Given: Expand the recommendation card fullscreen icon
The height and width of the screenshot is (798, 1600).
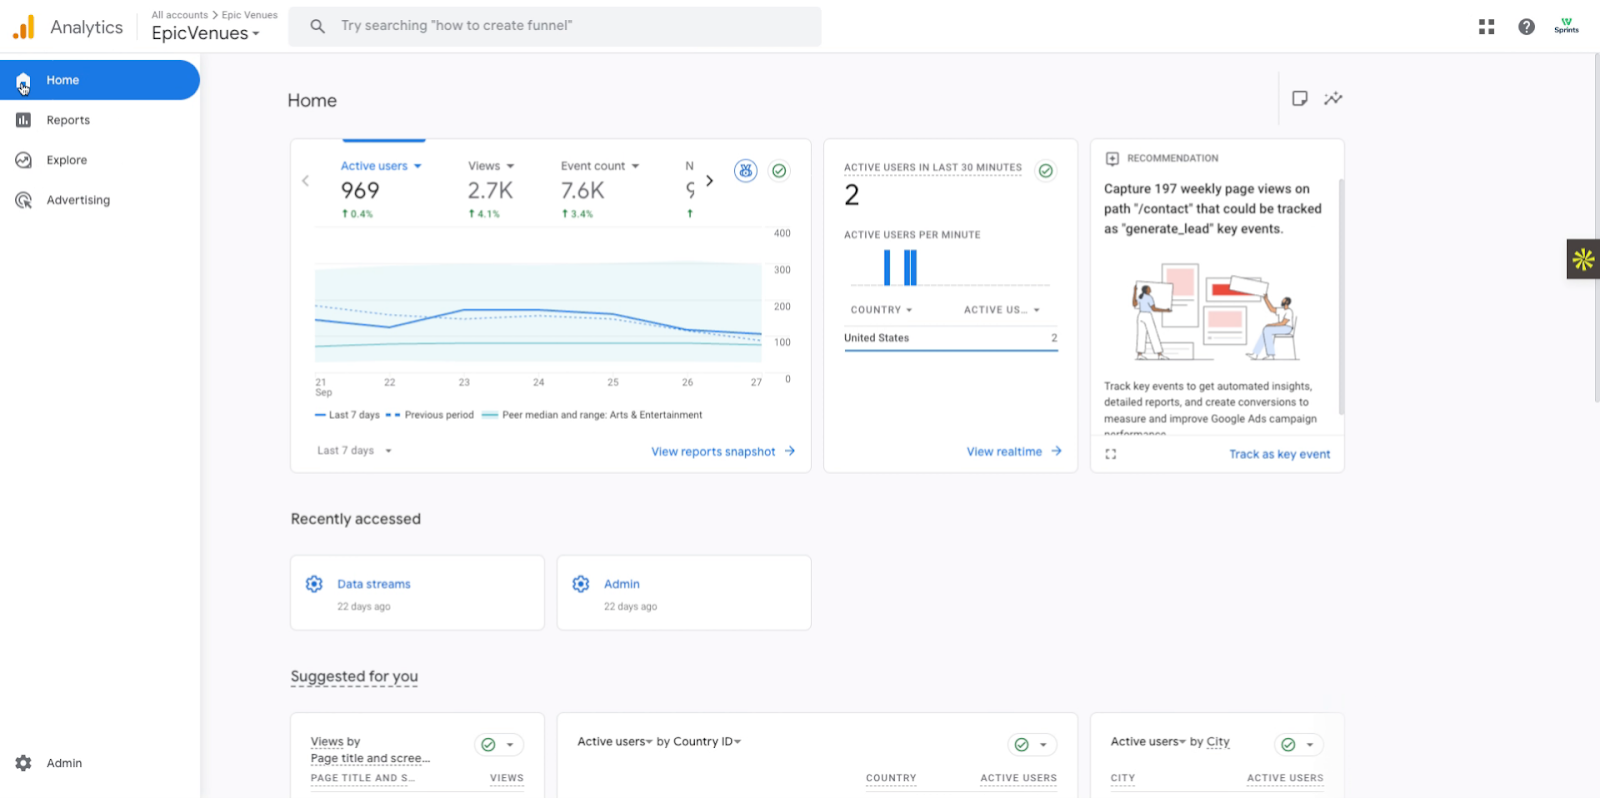Looking at the screenshot, I should coord(1110,454).
